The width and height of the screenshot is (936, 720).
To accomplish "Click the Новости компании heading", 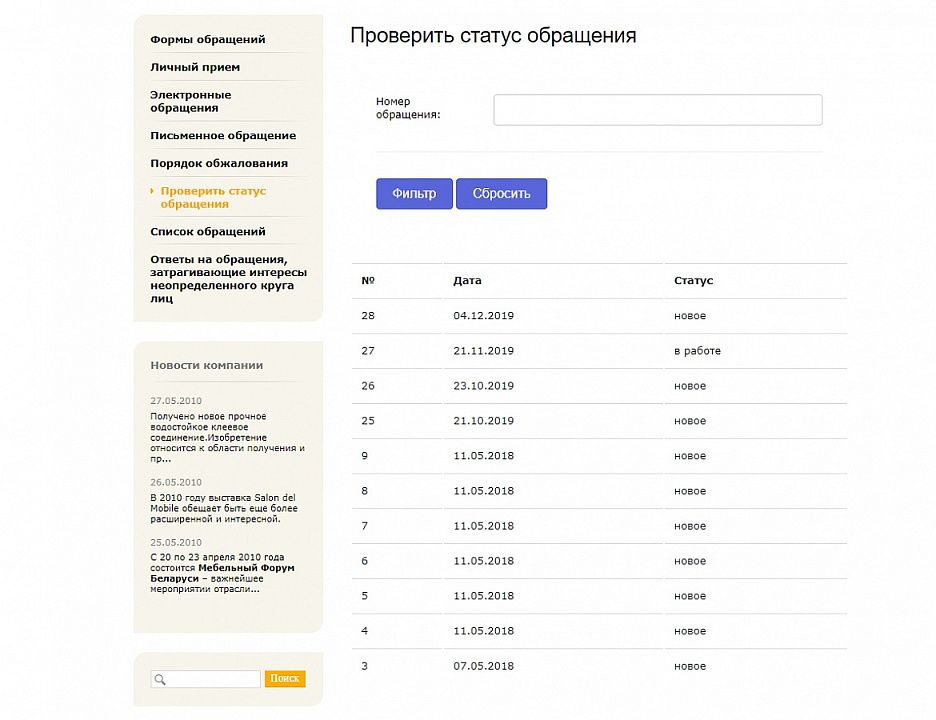I will tap(207, 365).
